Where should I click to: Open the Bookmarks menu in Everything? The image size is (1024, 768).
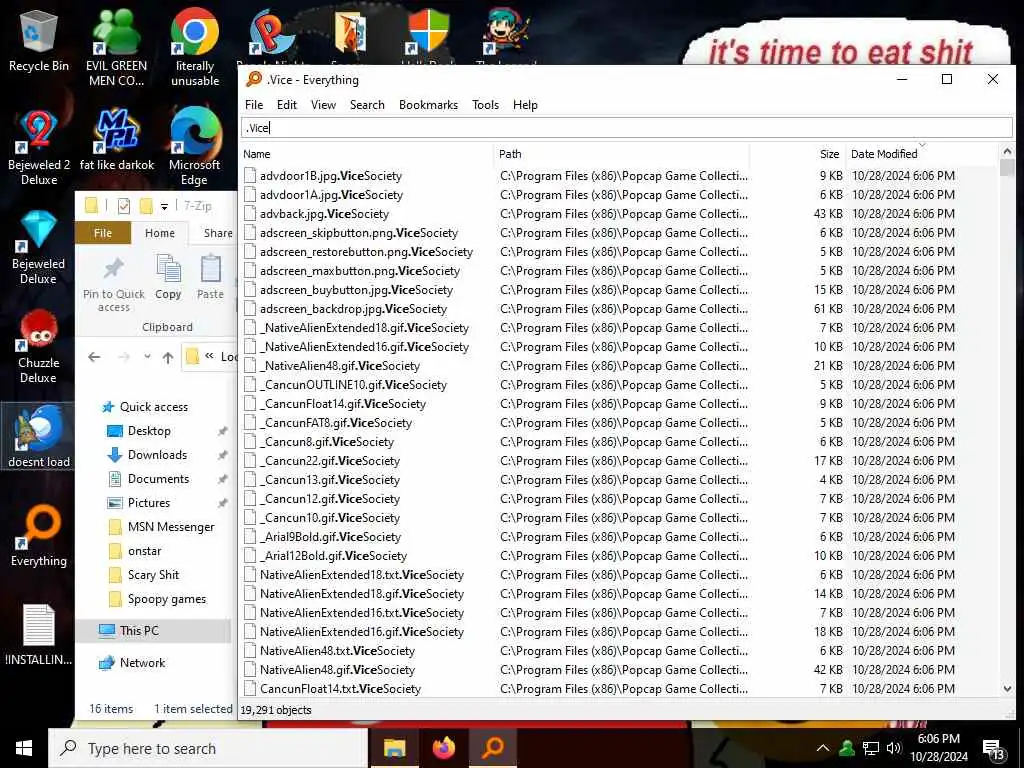coord(428,104)
